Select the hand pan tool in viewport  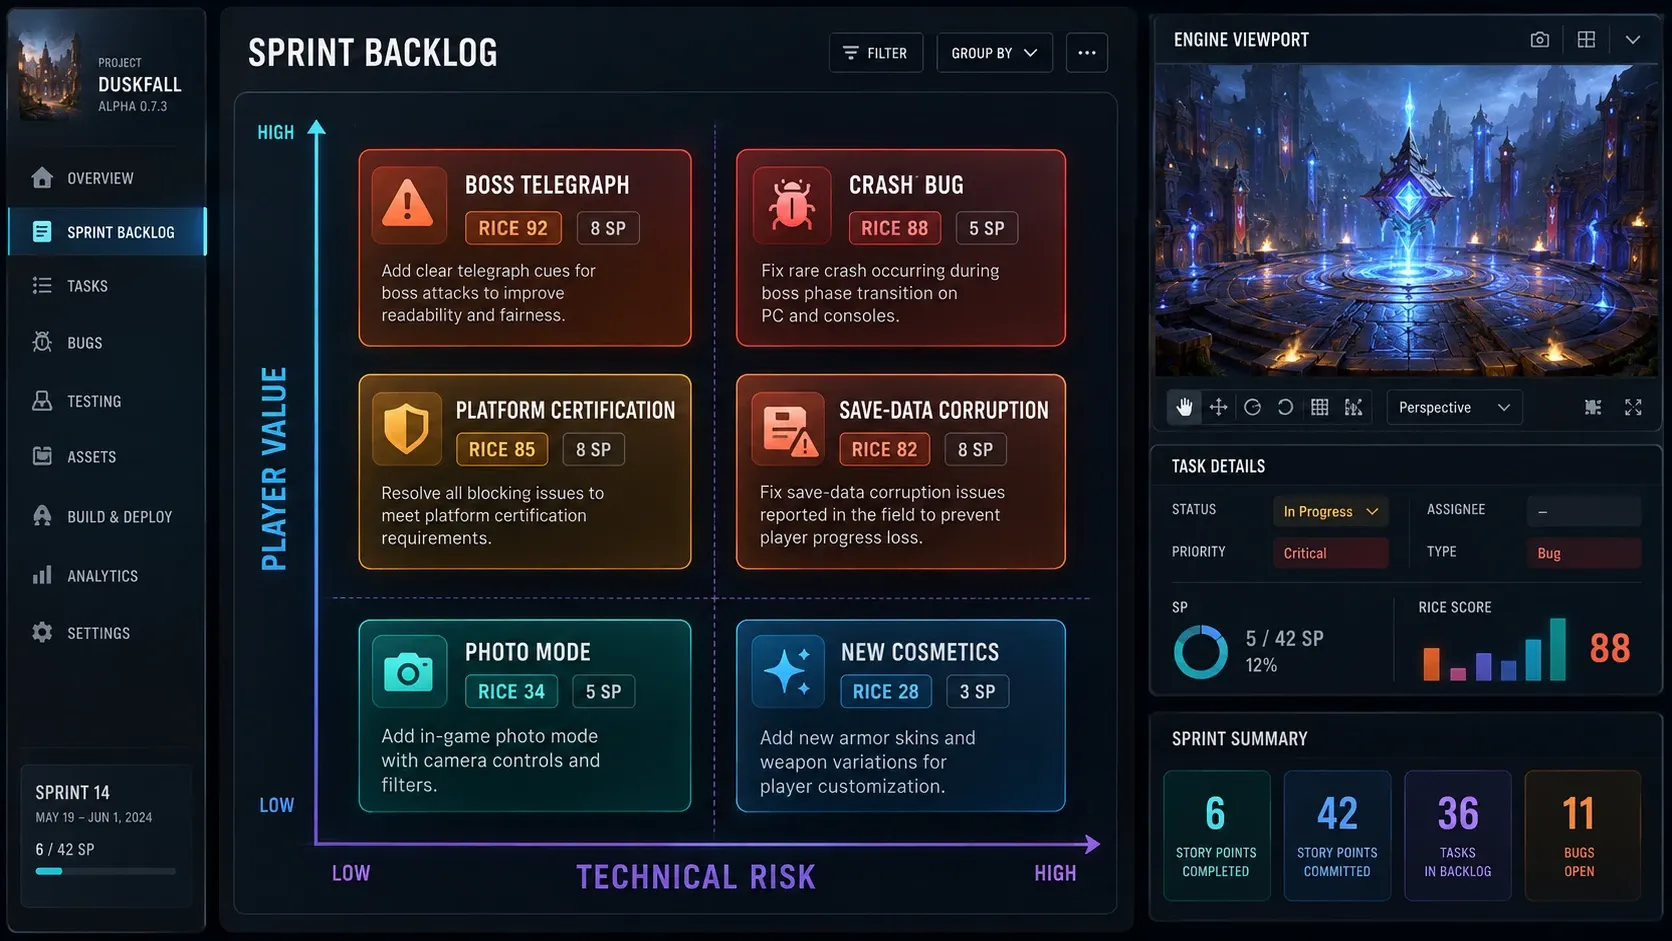point(1184,407)
